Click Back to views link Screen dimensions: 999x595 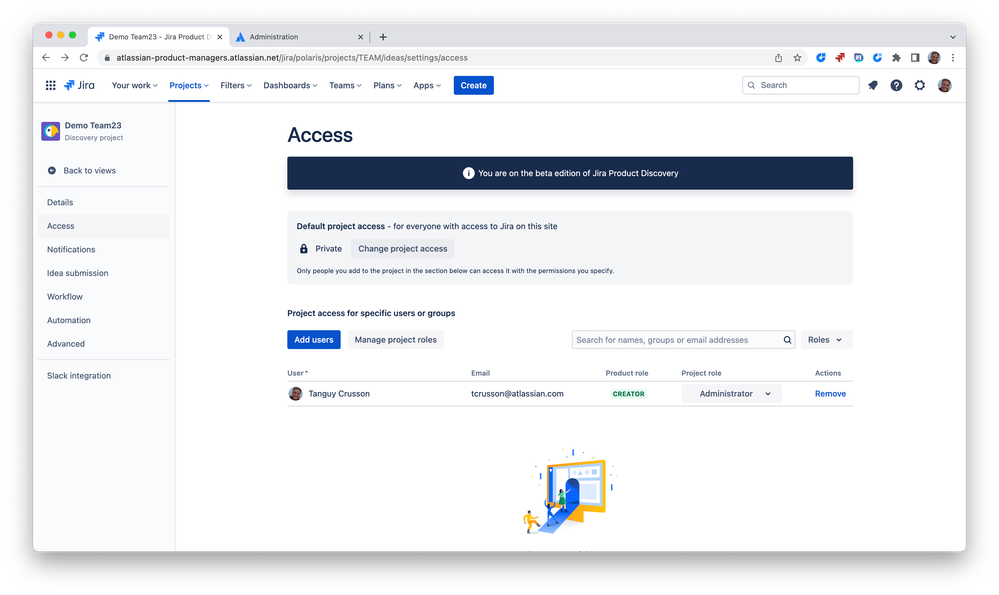coord(89,171)
